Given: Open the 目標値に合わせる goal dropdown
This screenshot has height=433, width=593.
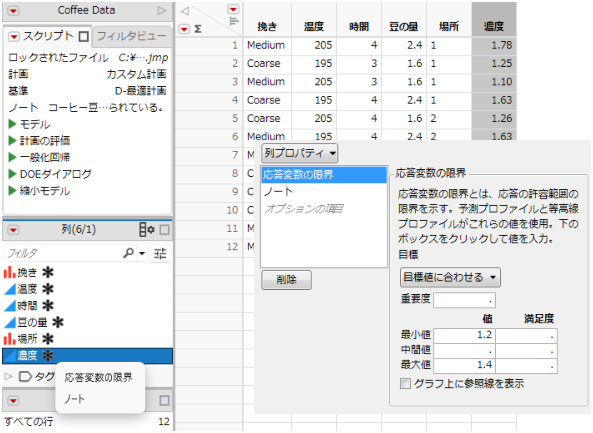Looking at the screenshot, I should pos(450,278).
